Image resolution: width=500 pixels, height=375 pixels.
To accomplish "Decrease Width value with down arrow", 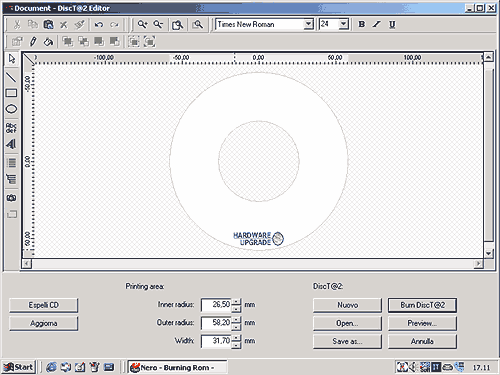I will (x=236, y=344).
